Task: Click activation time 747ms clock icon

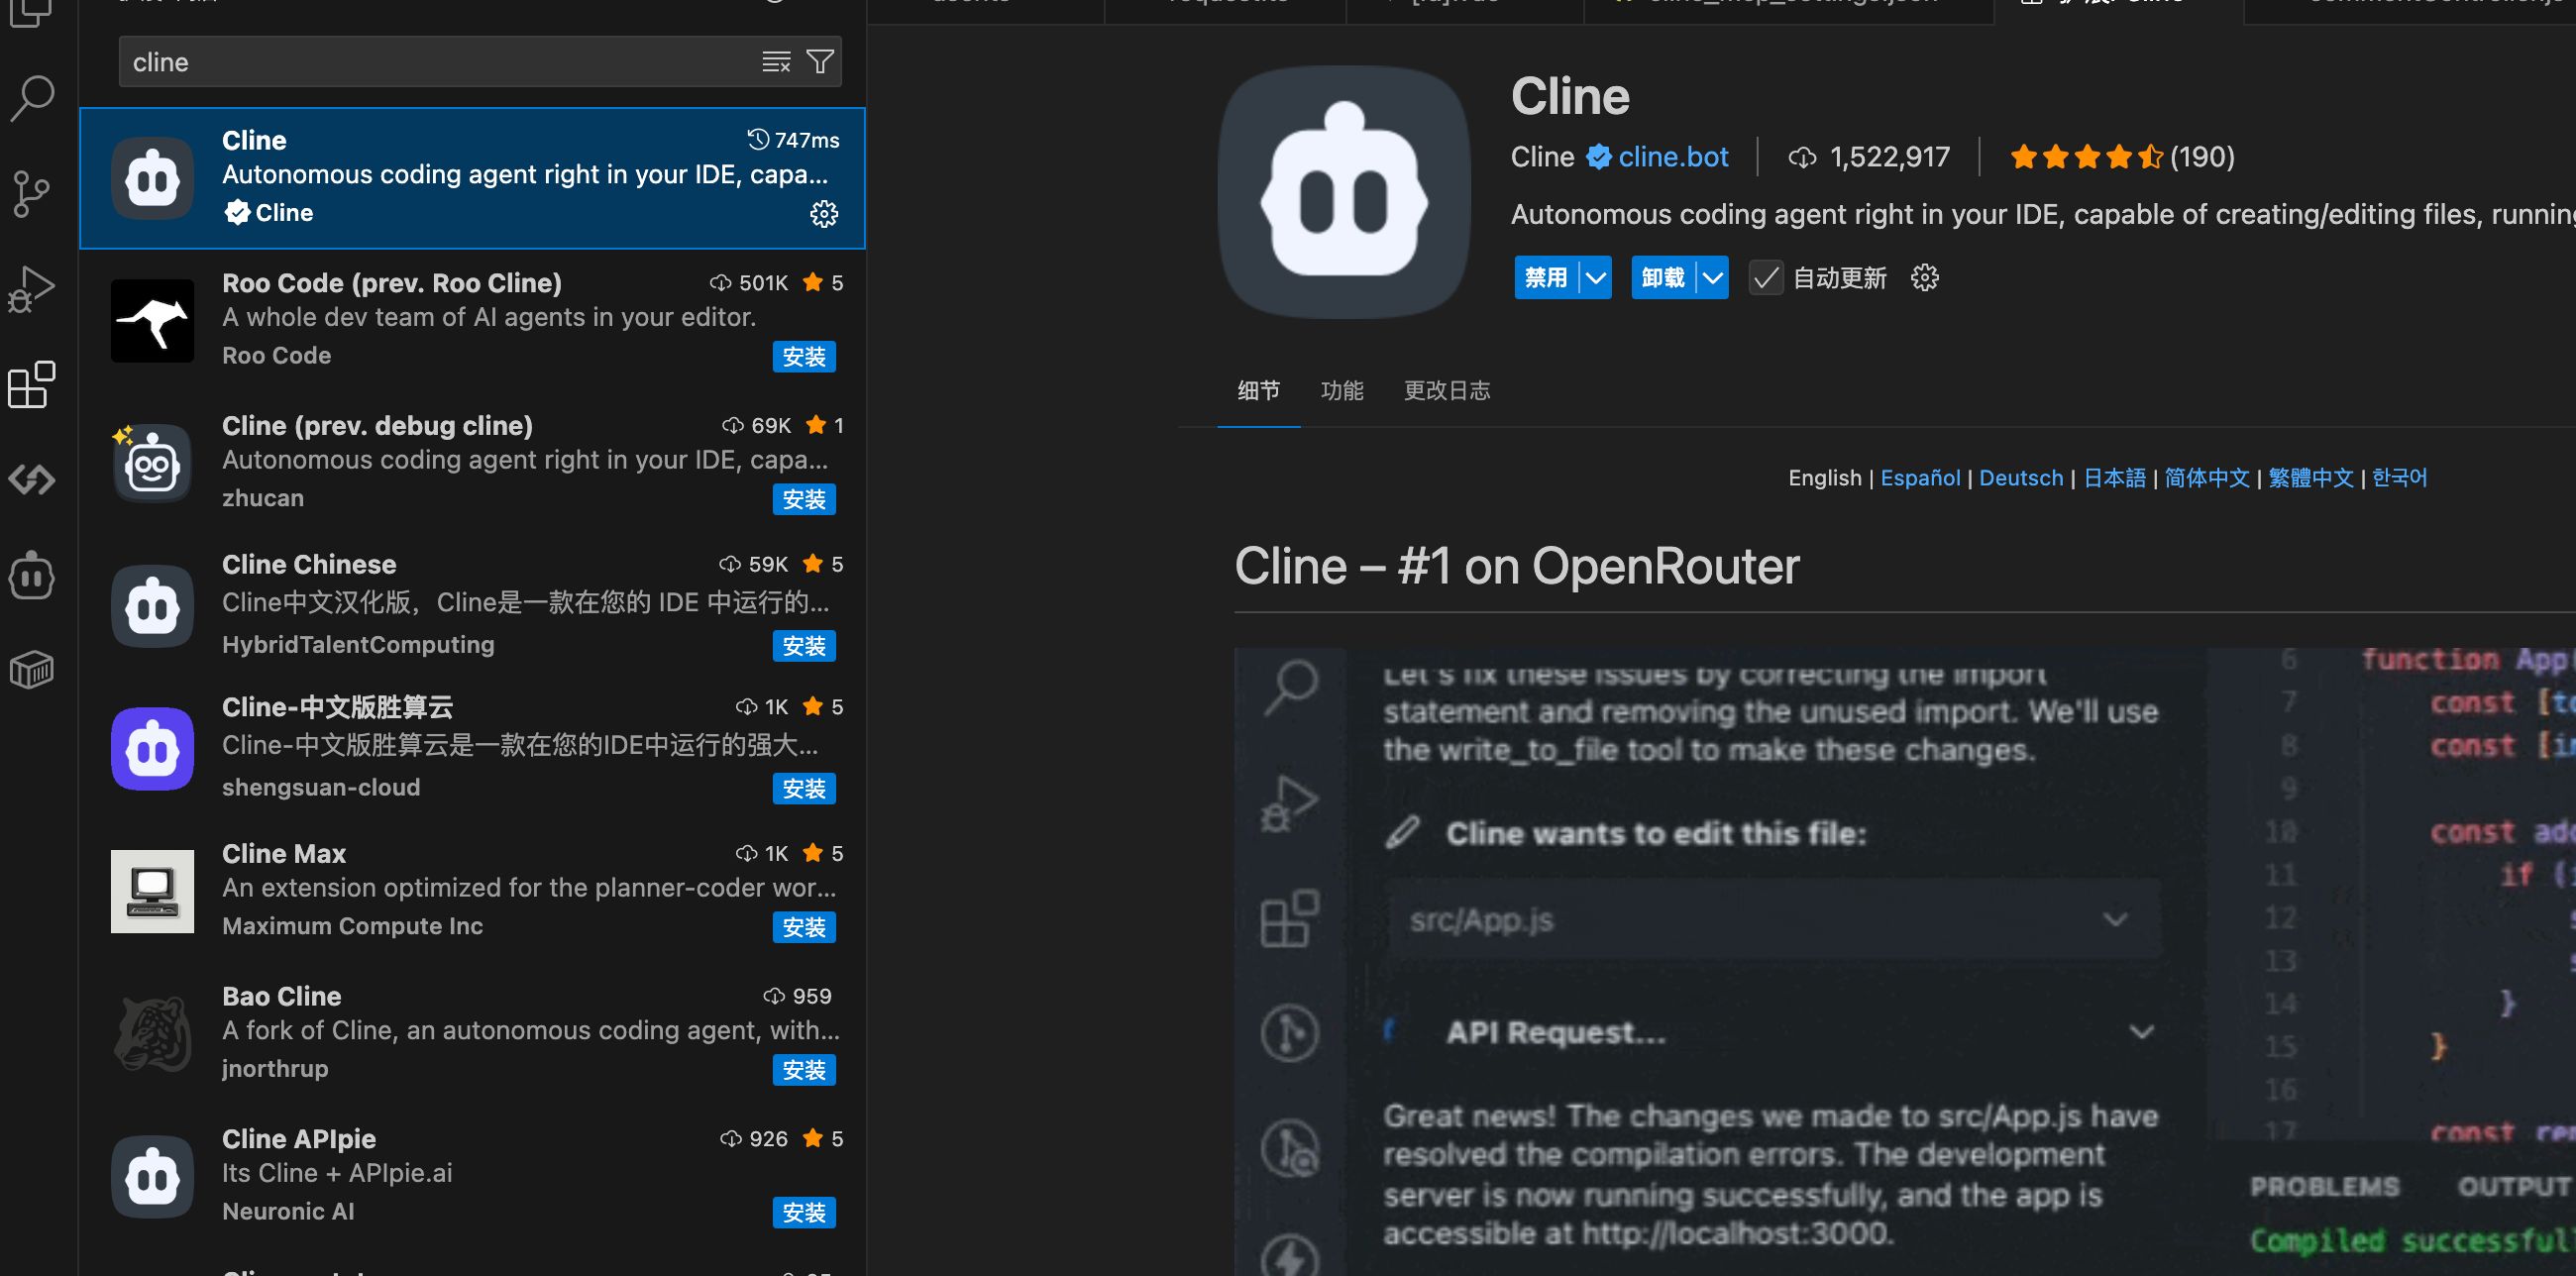Action: tap(759, 139)
